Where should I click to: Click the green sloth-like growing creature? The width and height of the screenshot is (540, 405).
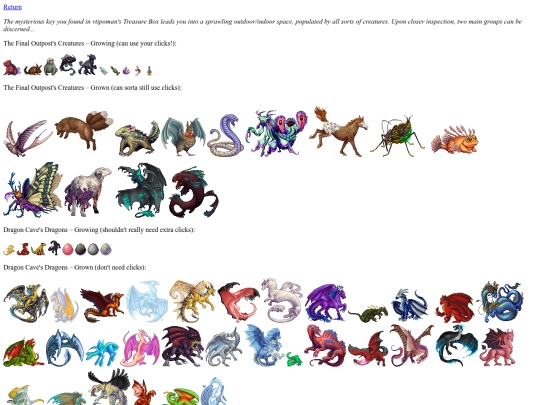pyautogui.click(x=50, y=67)
